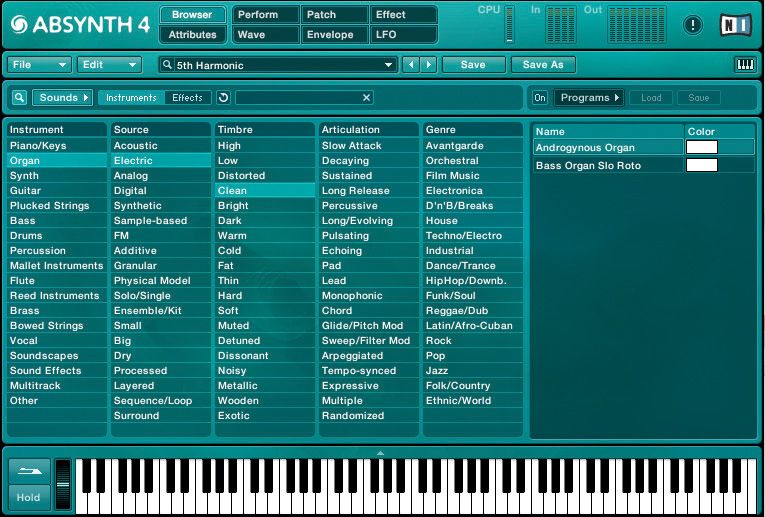This screenshot has width=765, height=517.
Task: Click the magnifier icon in preset name field
Action: pos(167,64)
